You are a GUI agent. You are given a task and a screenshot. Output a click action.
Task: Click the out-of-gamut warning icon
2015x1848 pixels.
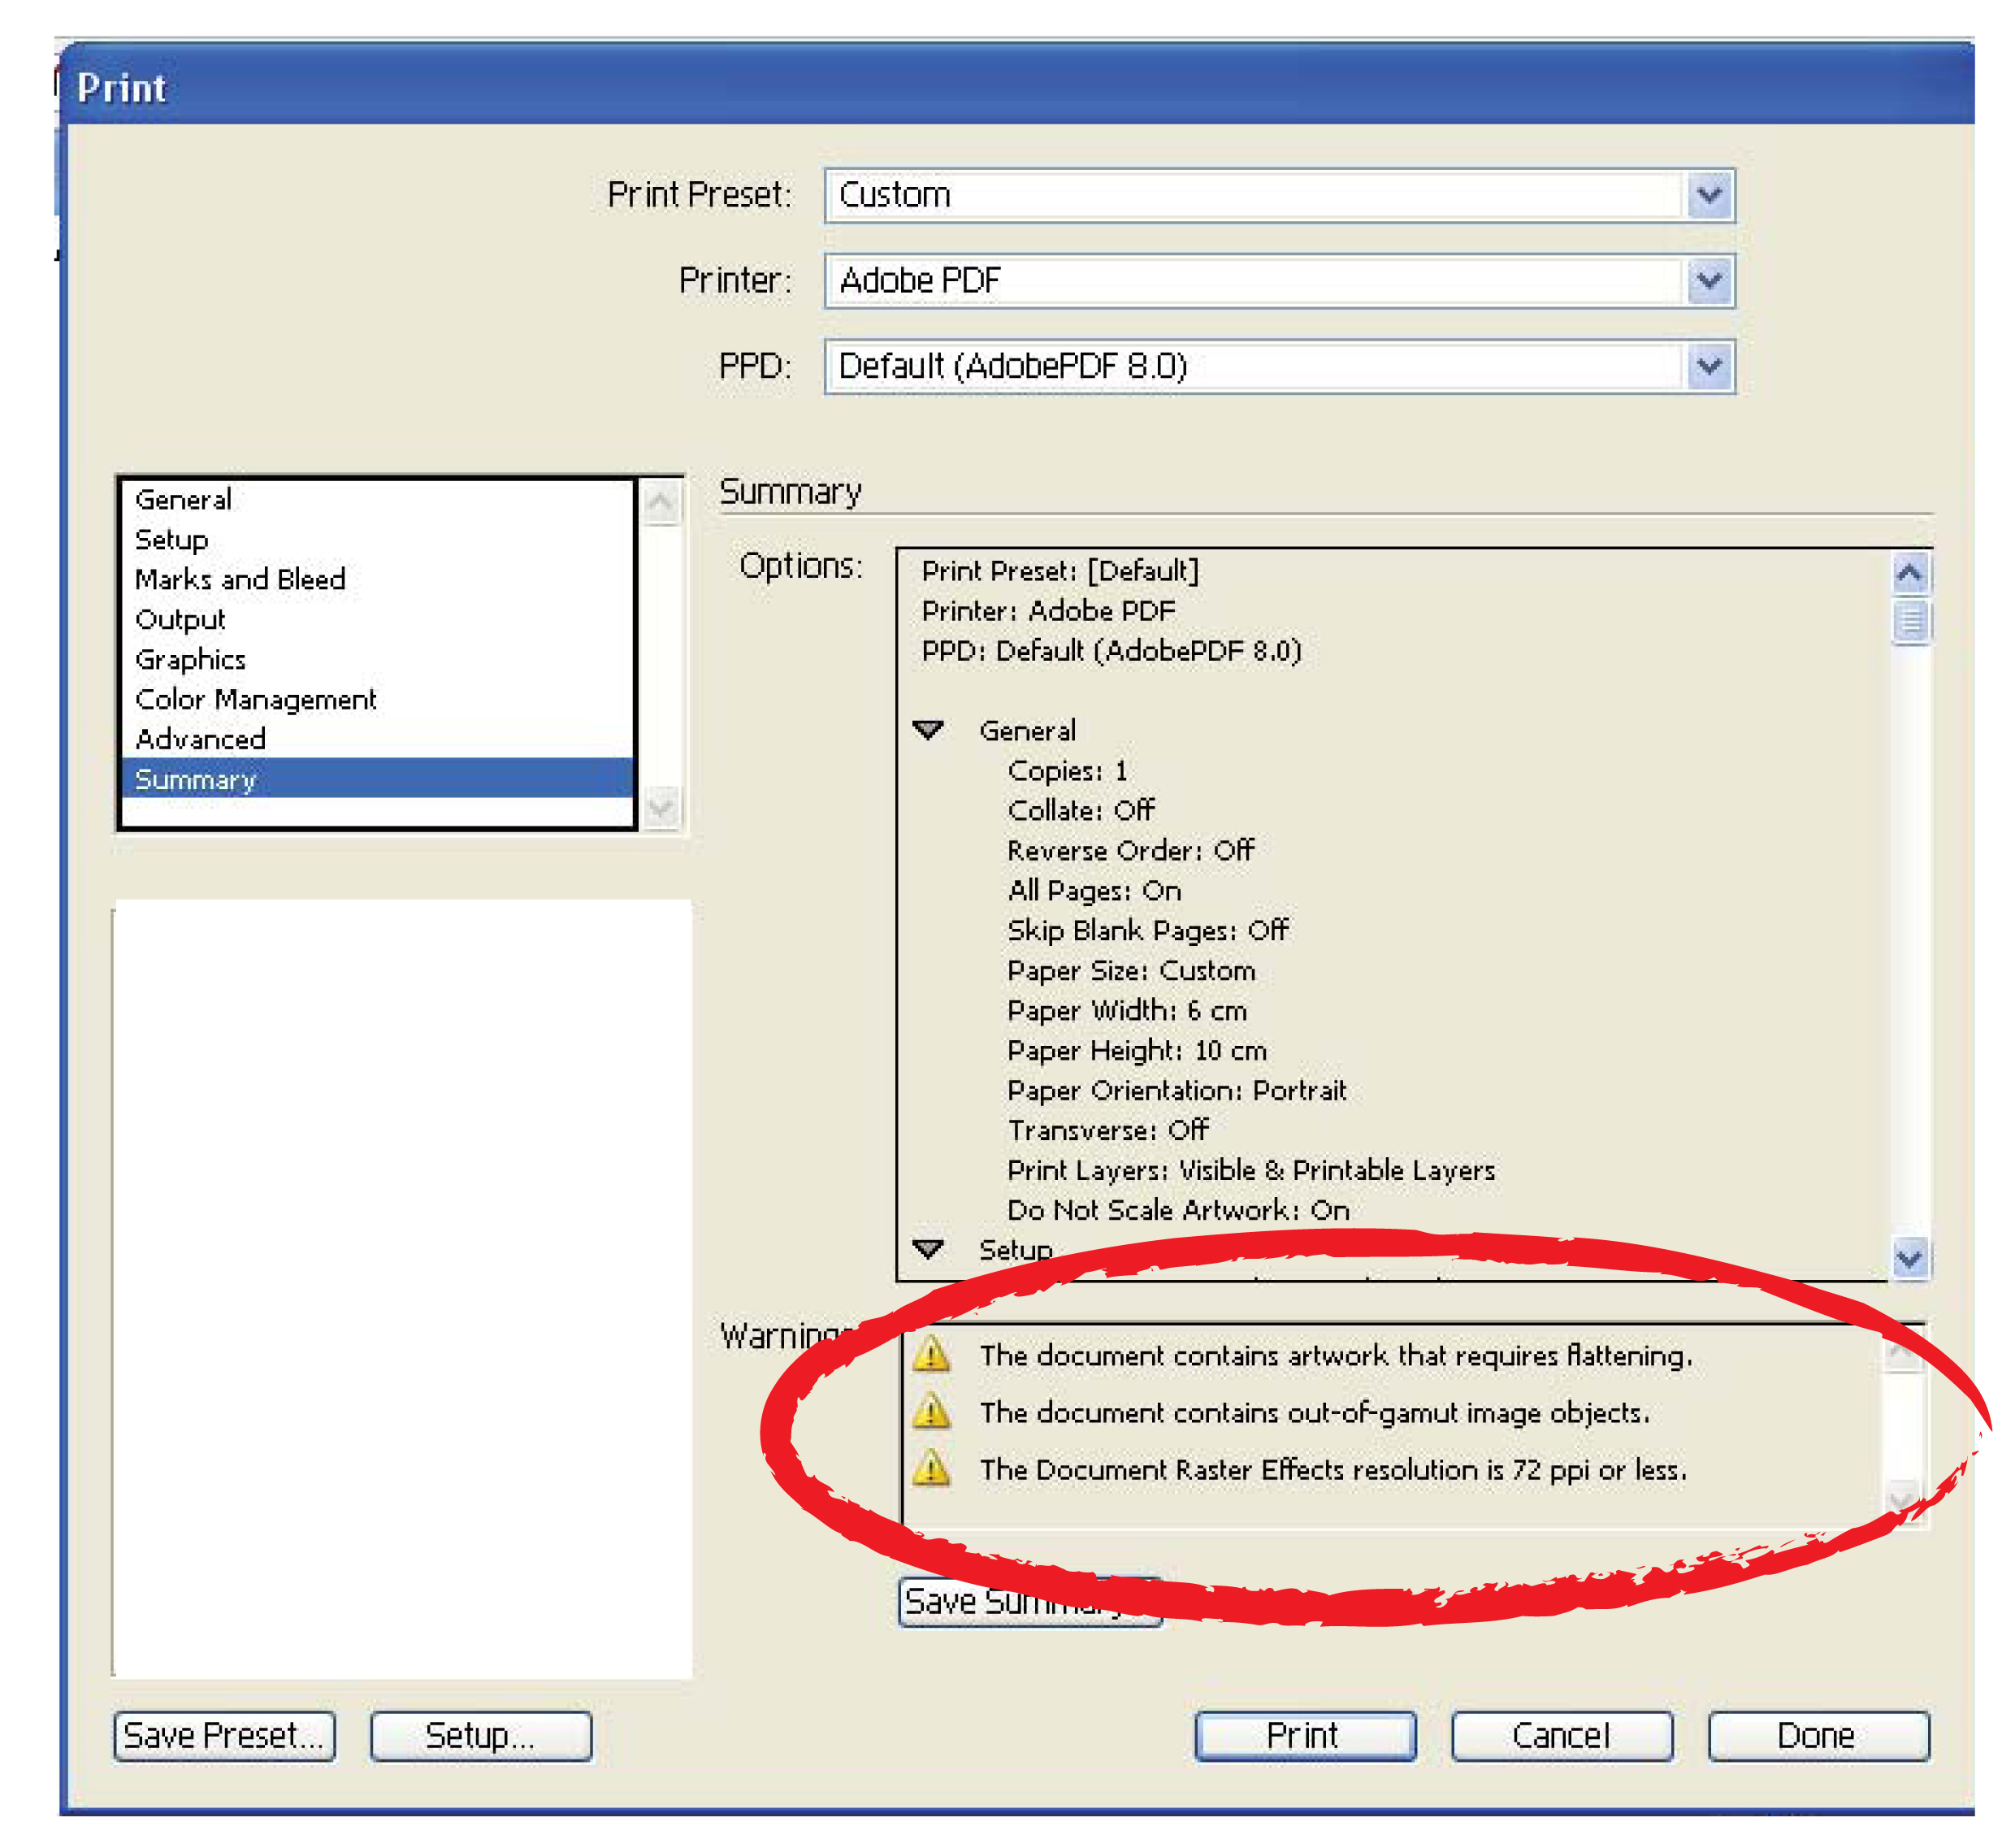pyautogui.click(x=931, y=1411)
